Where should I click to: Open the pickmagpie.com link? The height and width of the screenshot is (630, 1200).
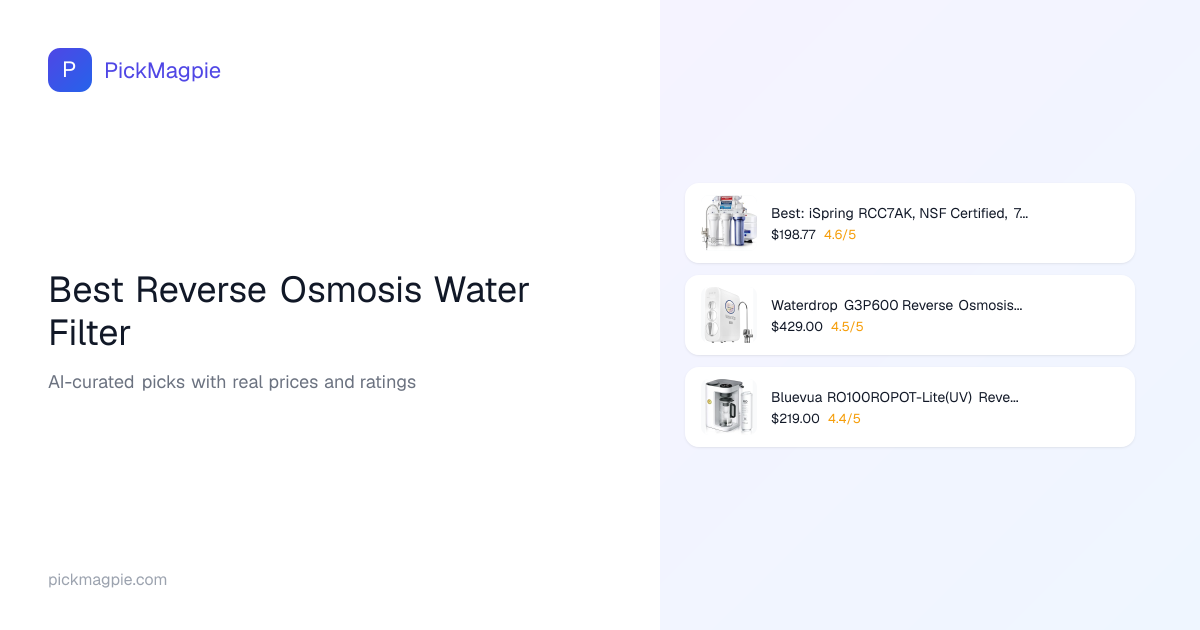pyautogui.click(x=107, y=580)
